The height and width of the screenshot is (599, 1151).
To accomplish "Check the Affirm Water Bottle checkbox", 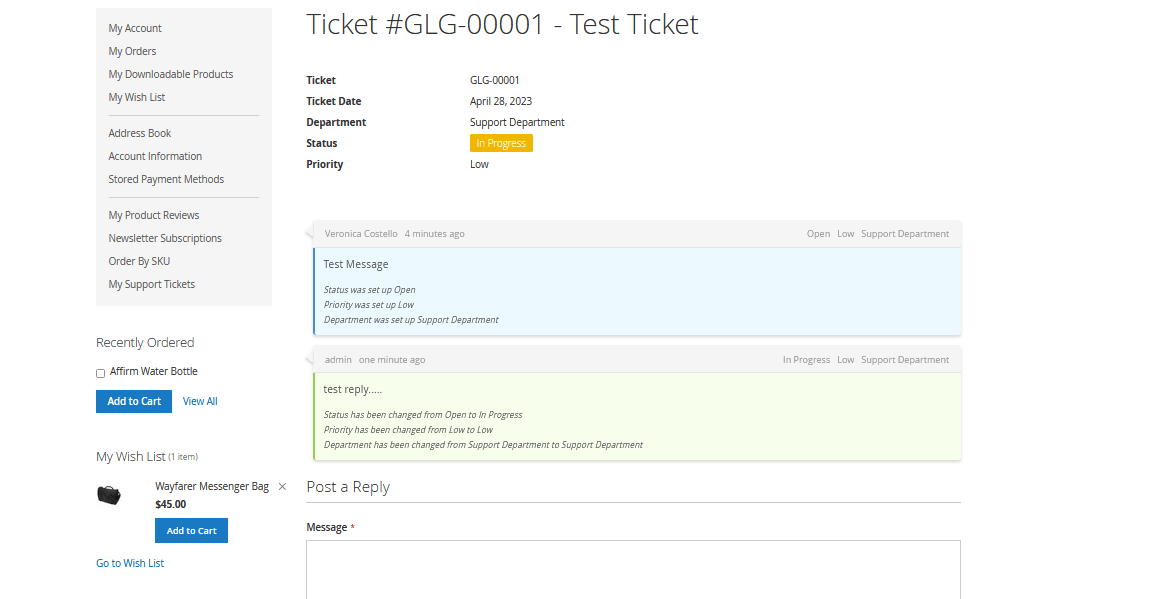I will coord(101,373).
